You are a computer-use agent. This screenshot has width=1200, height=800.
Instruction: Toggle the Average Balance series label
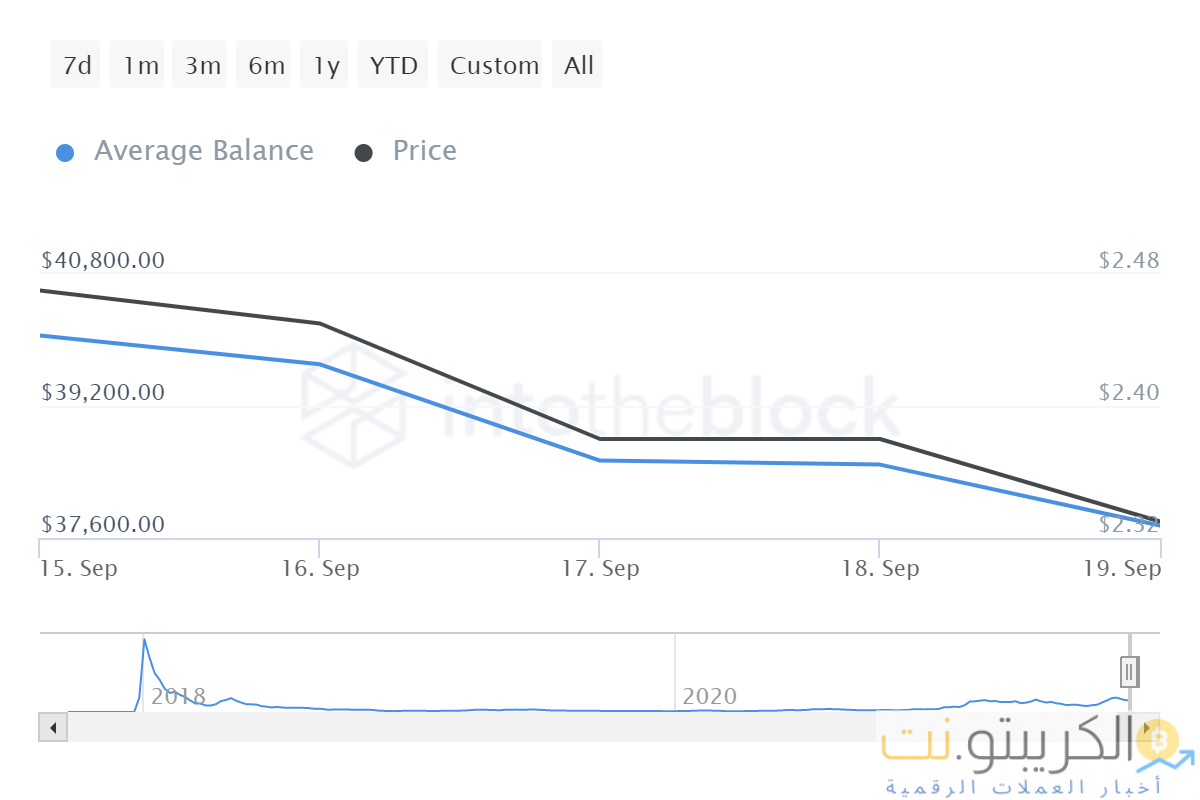coord(203,151)
